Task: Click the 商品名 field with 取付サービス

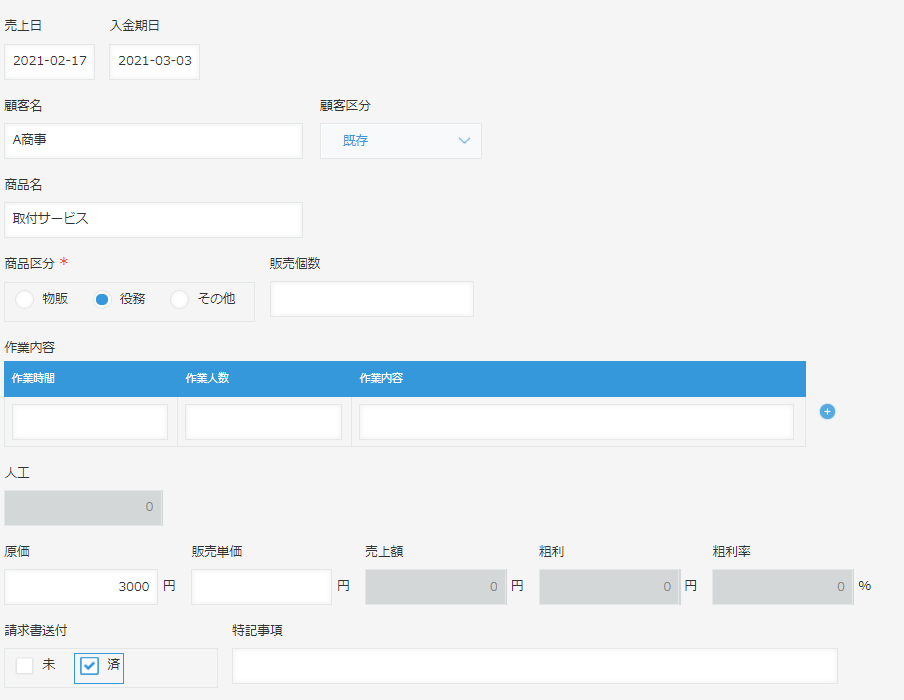Action: [153, 220]
